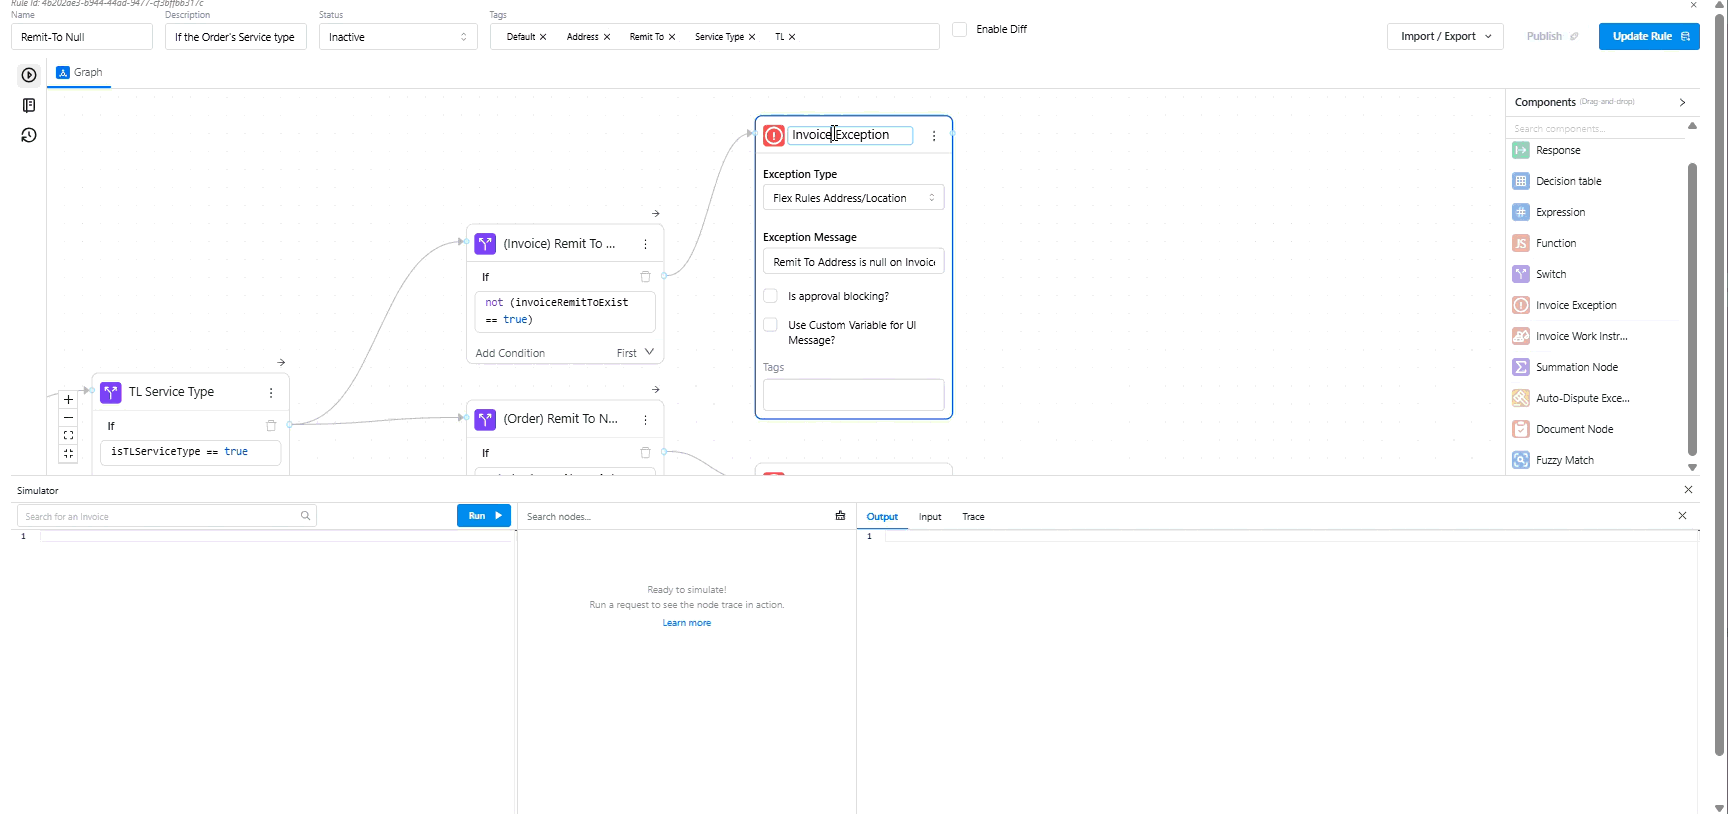The height and width of the screenshot is (814, 1728).
Task: Delete the TL Service Type If condition
Action: [x=270, y=426]
